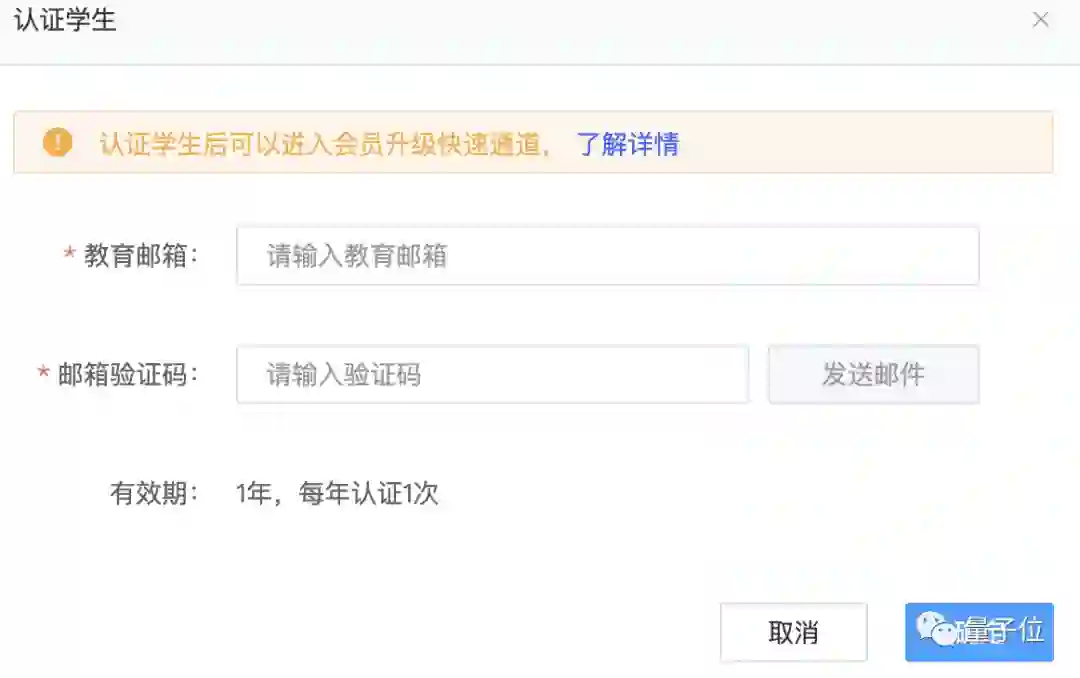Click the orange exclamation warning icon
The height and width of the screenshot is (678, 1080).
click(x=58, y=143)
